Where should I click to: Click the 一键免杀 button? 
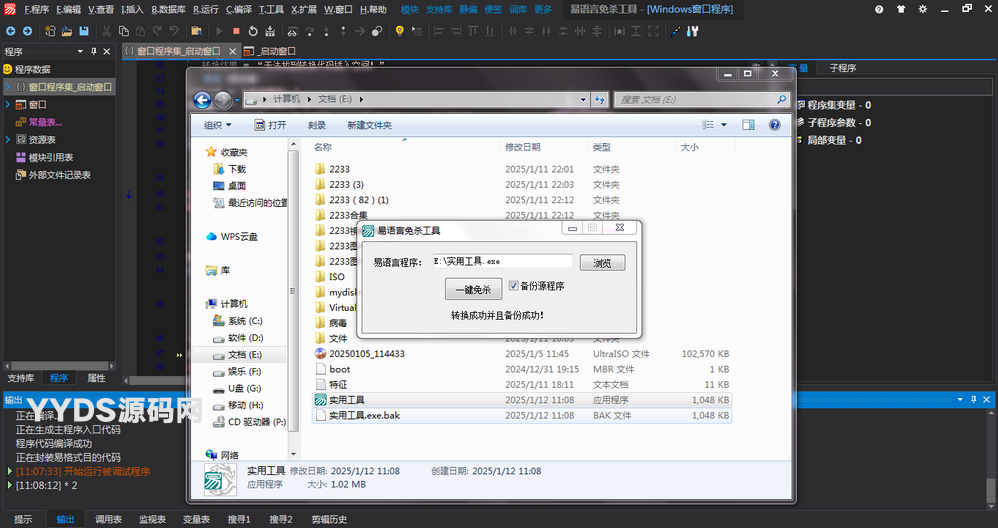coord(473,289)
